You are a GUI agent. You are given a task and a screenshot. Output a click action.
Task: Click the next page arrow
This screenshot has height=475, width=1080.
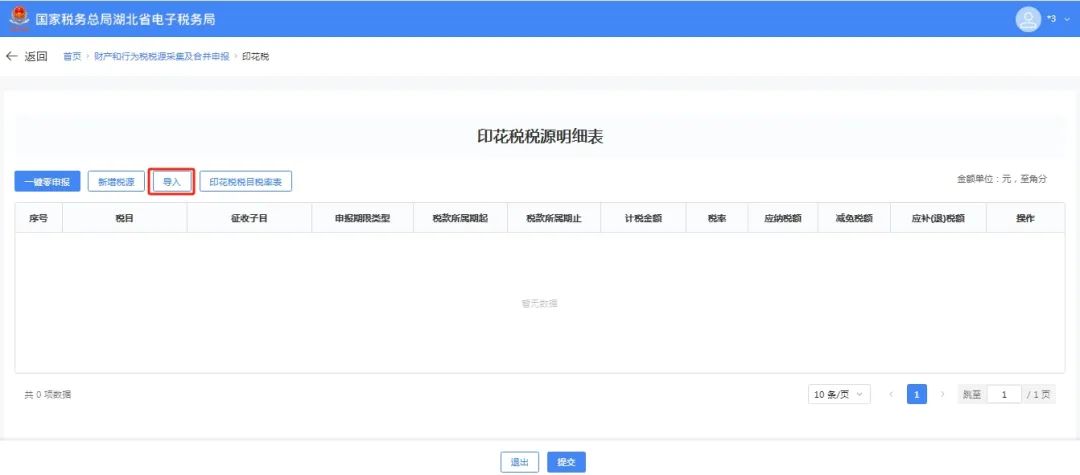tap(942, 394)
